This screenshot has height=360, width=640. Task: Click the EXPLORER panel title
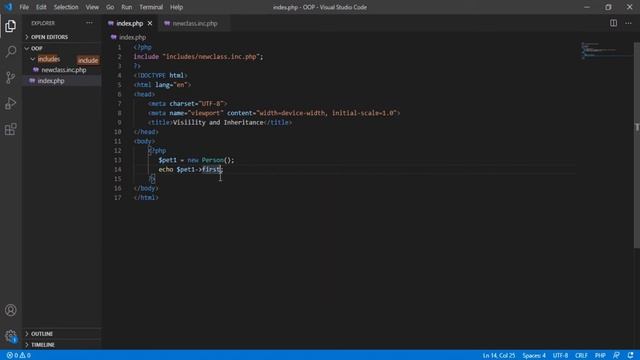pyautogui.click(x=43, y=23)
